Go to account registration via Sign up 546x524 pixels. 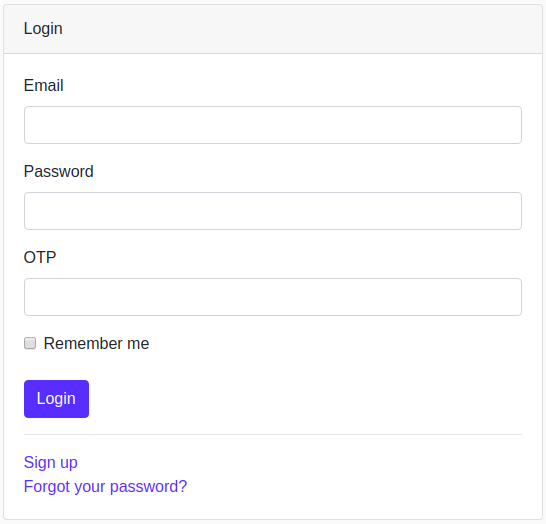(x=50, y=463)
